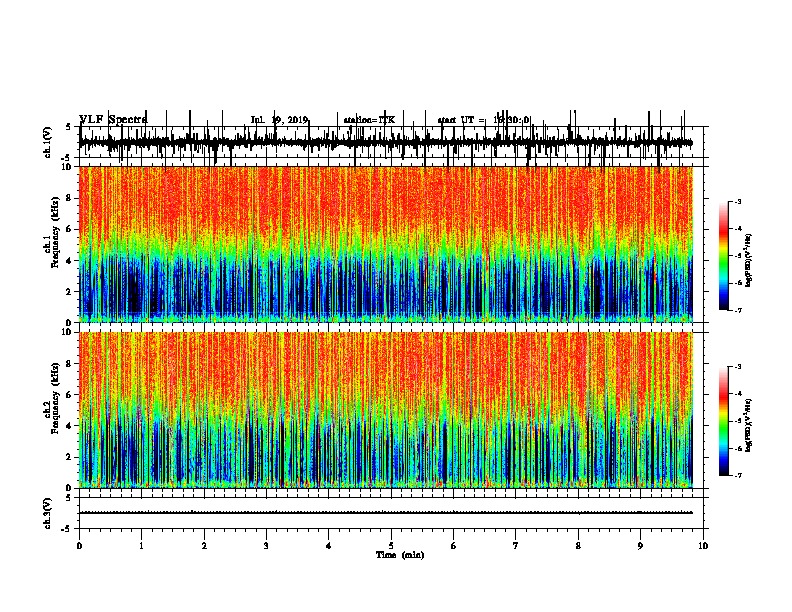
Task: Click the ch.1 spectrogram plot area
Action: click(386, 244)
